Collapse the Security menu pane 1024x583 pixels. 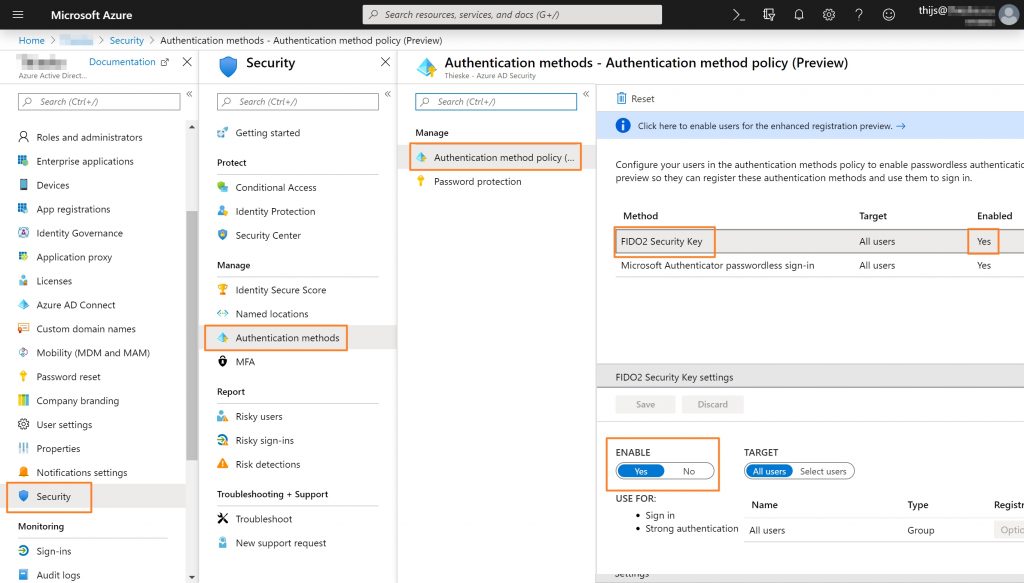(388, 94)
